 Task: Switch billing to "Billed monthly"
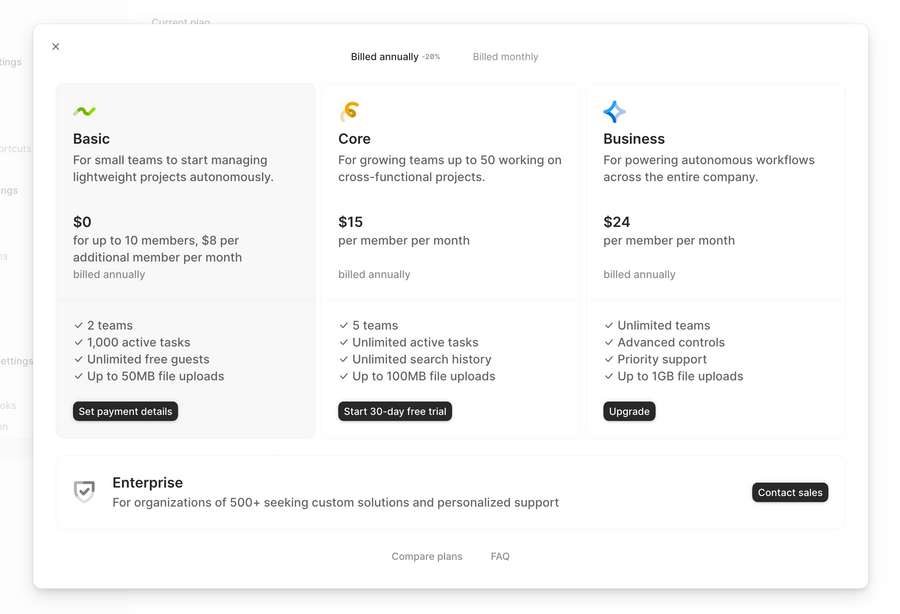click(x=505, y=56)
